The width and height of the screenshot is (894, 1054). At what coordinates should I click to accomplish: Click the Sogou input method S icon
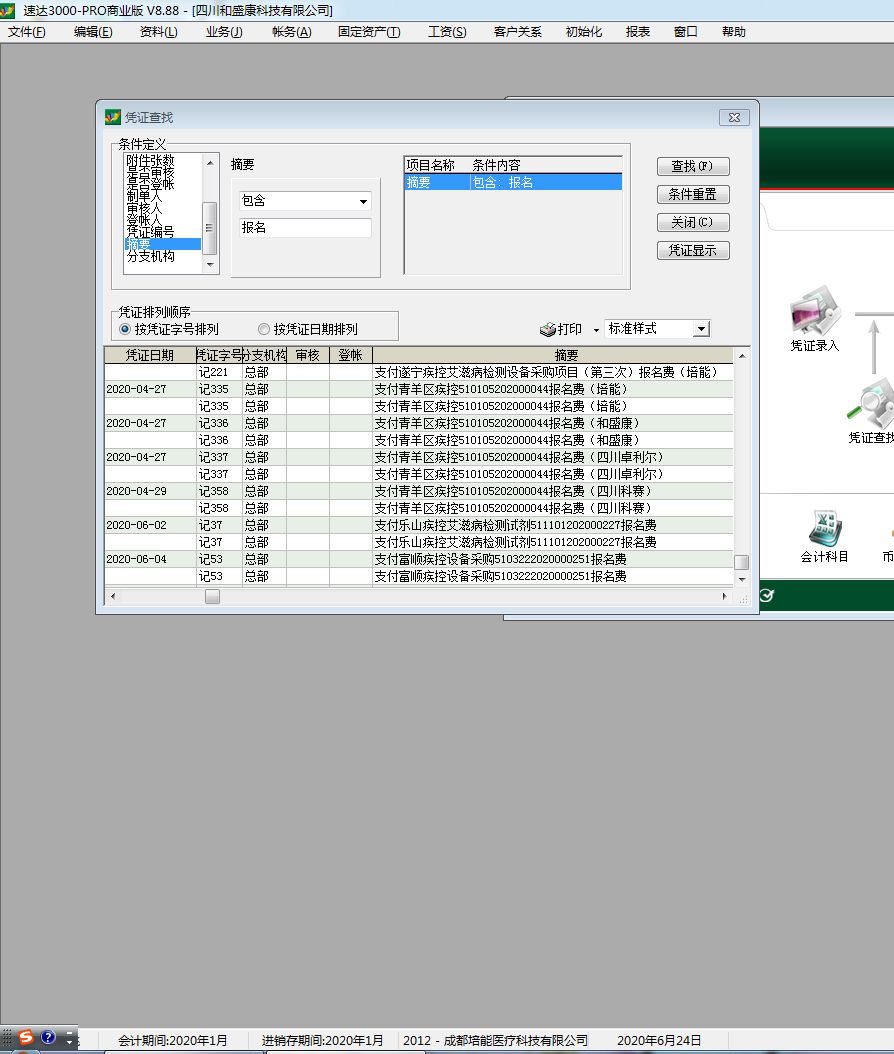26,1037
